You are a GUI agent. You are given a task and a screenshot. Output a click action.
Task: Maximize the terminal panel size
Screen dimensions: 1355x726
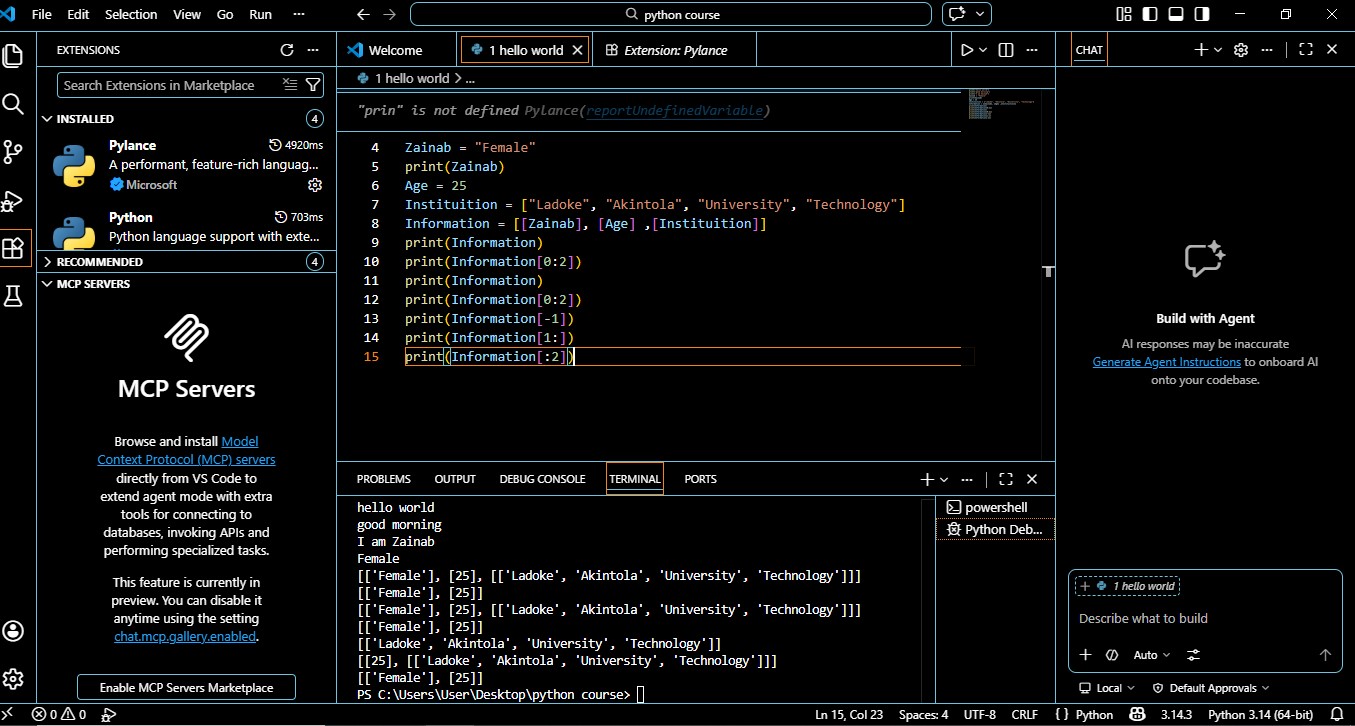click(1006, 479)
